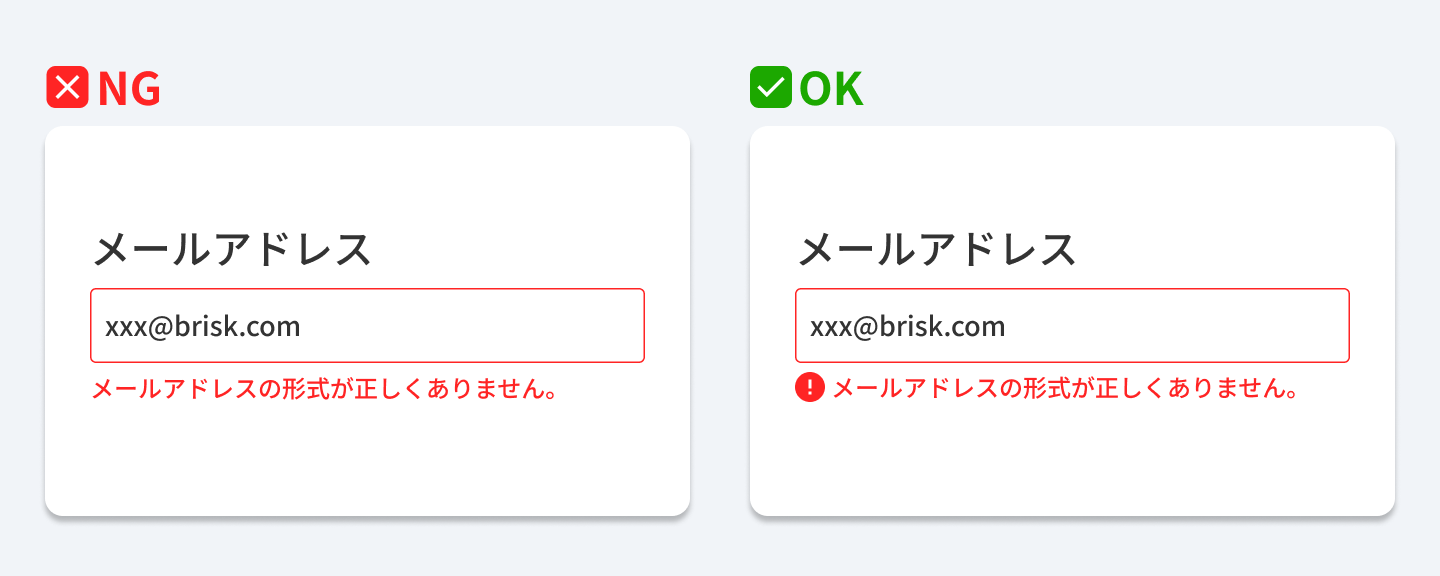
Task: Select the メールアドレス label in OK card
Action: click(x=937, y=249)
